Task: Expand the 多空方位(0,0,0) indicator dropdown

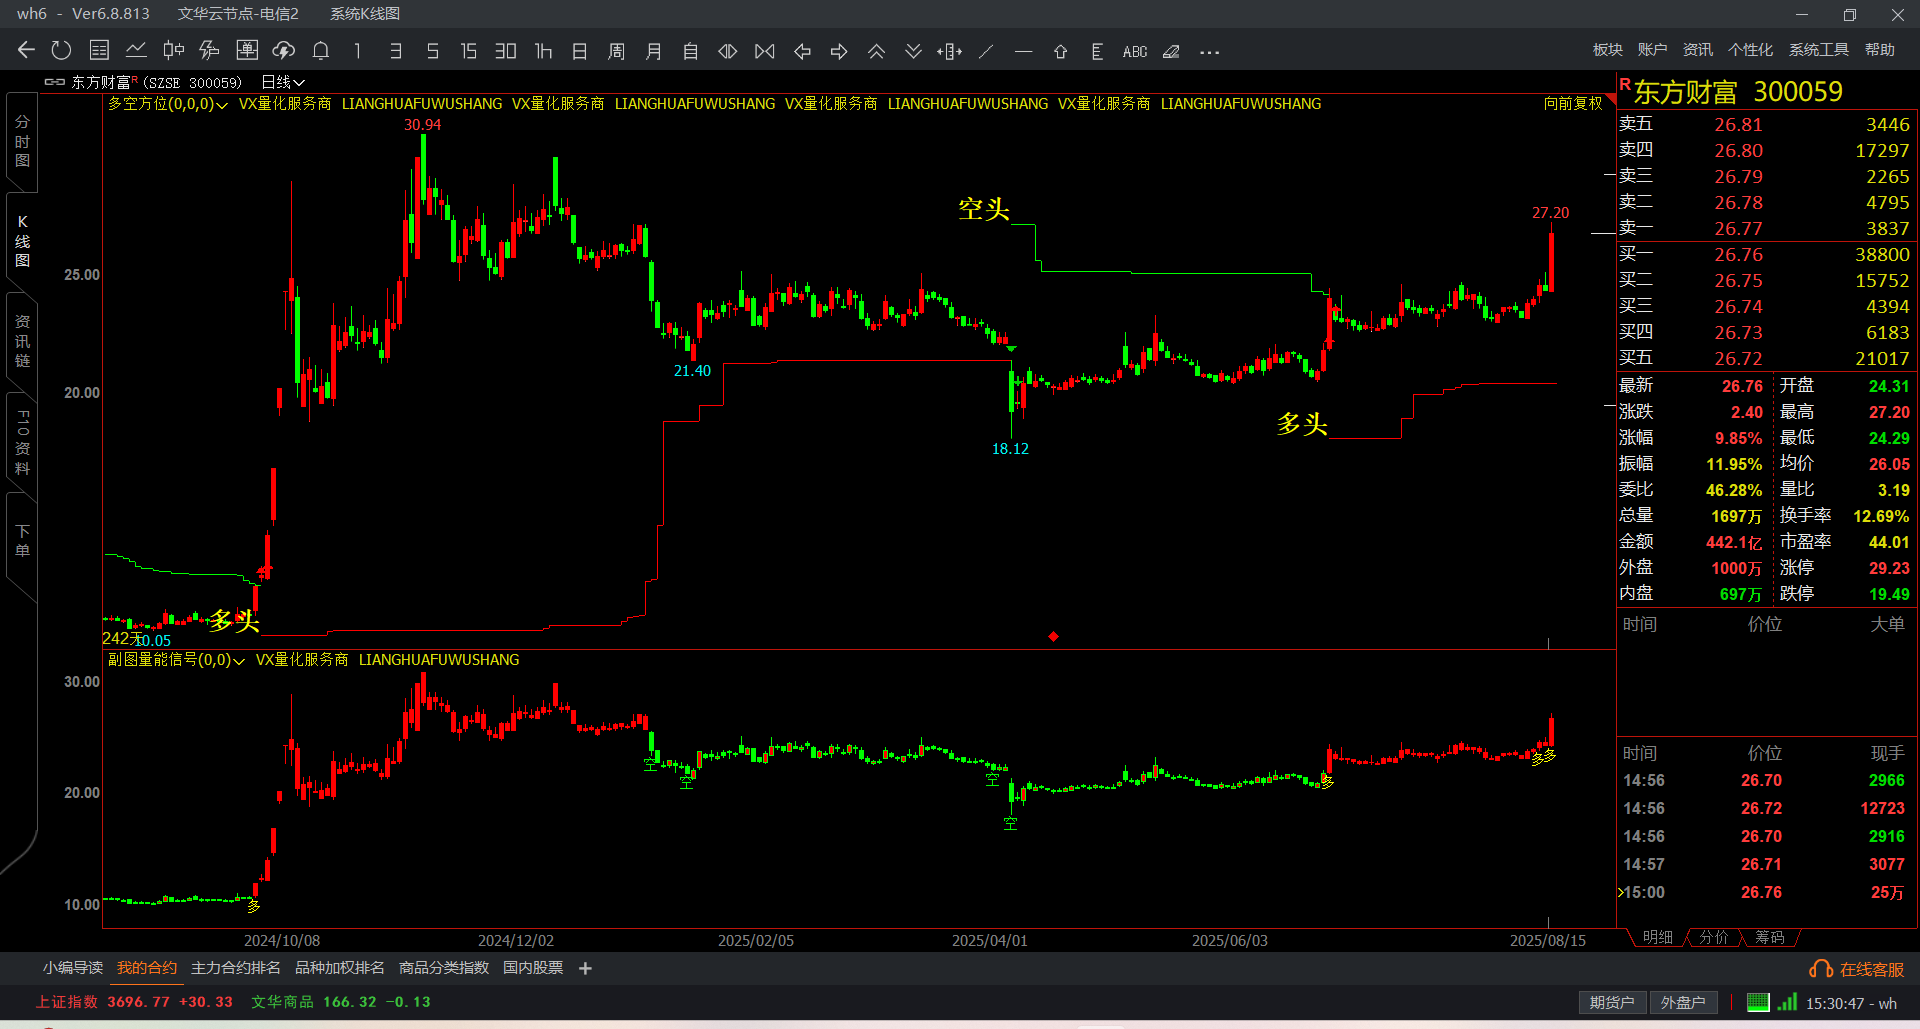Action: tap(167, 104)
